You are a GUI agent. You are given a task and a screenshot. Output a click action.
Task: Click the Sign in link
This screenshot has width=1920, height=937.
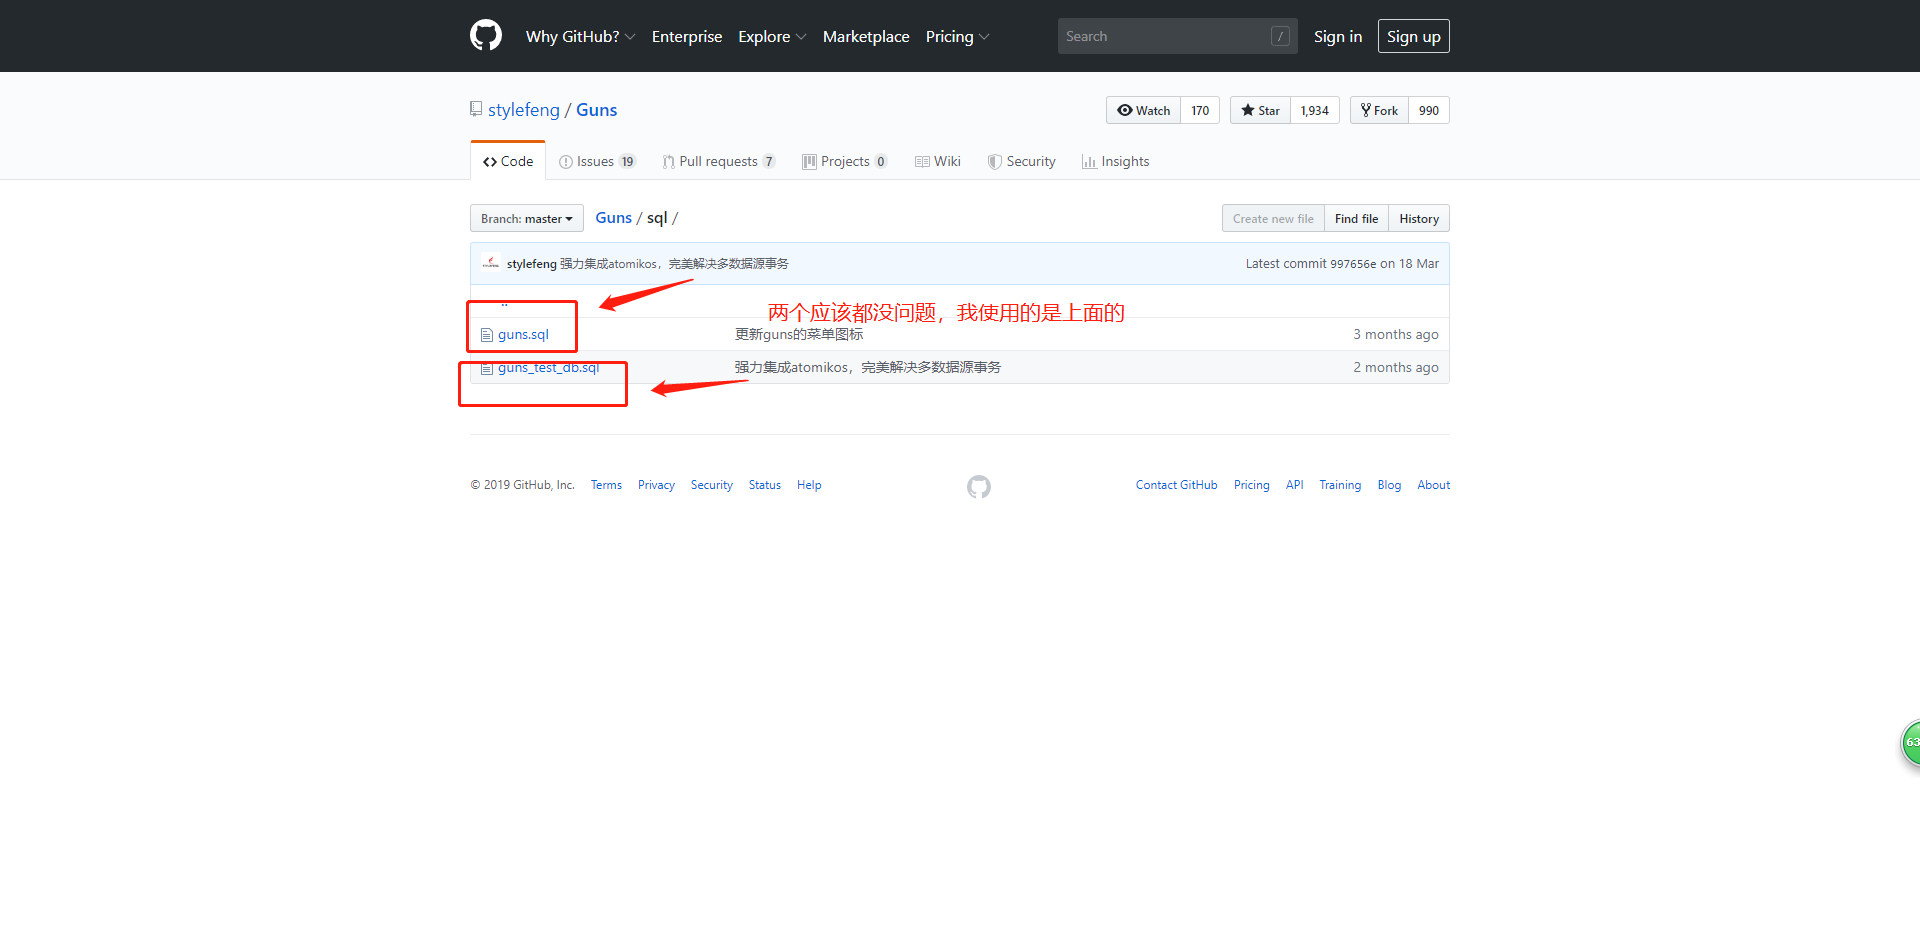tap(1338, 36)
